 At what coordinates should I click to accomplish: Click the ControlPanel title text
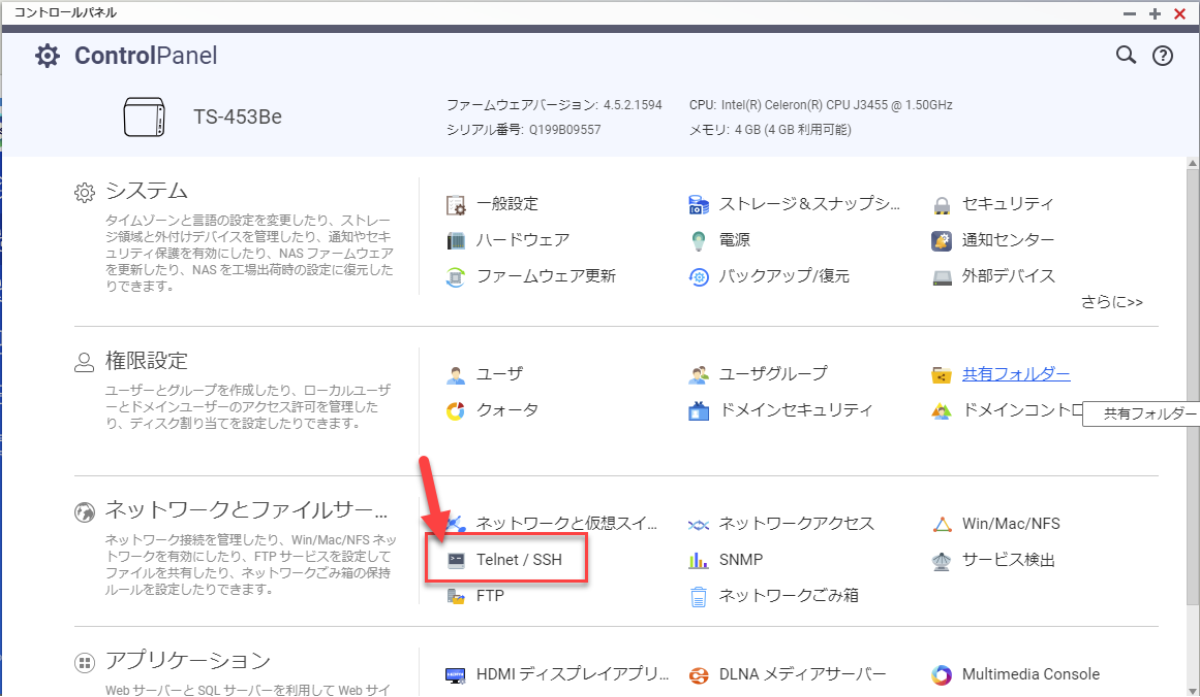[146, 56]
